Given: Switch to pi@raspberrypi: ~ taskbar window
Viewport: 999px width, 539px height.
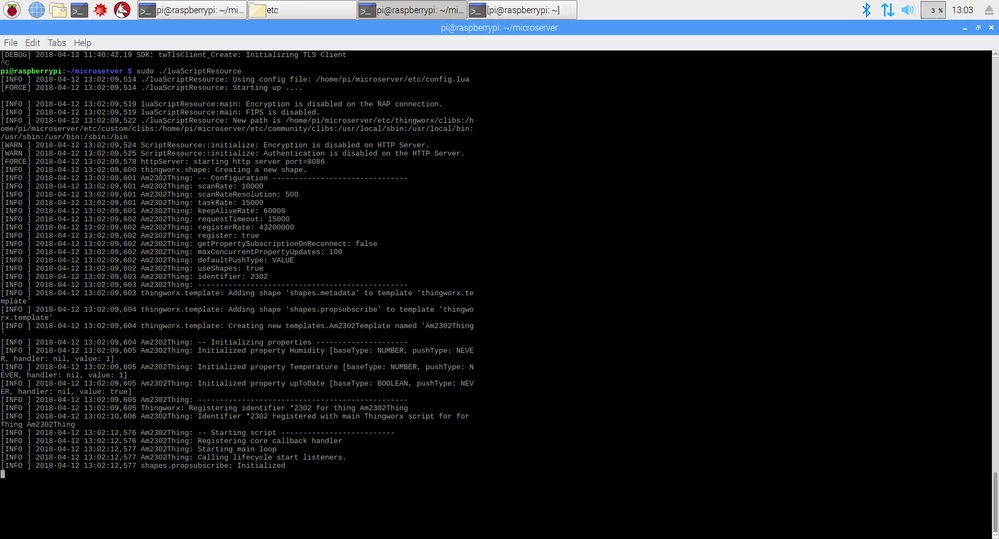Looking at the screenshot, I should (522, 10).
